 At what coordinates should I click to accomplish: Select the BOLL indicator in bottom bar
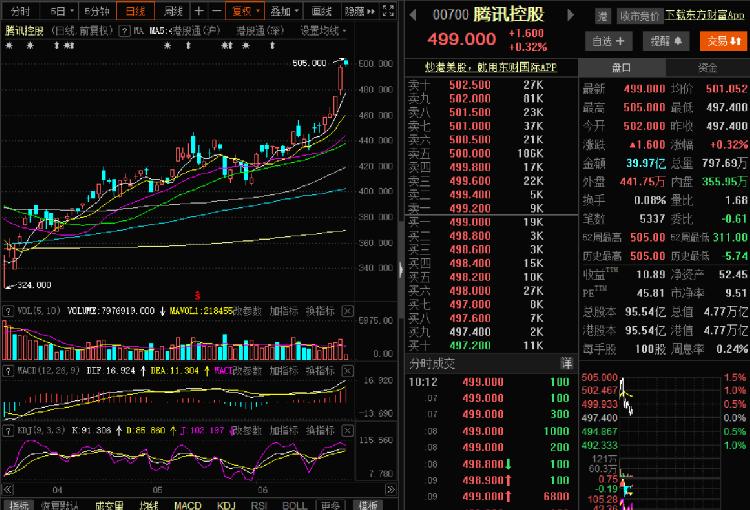tap(295, 505)
